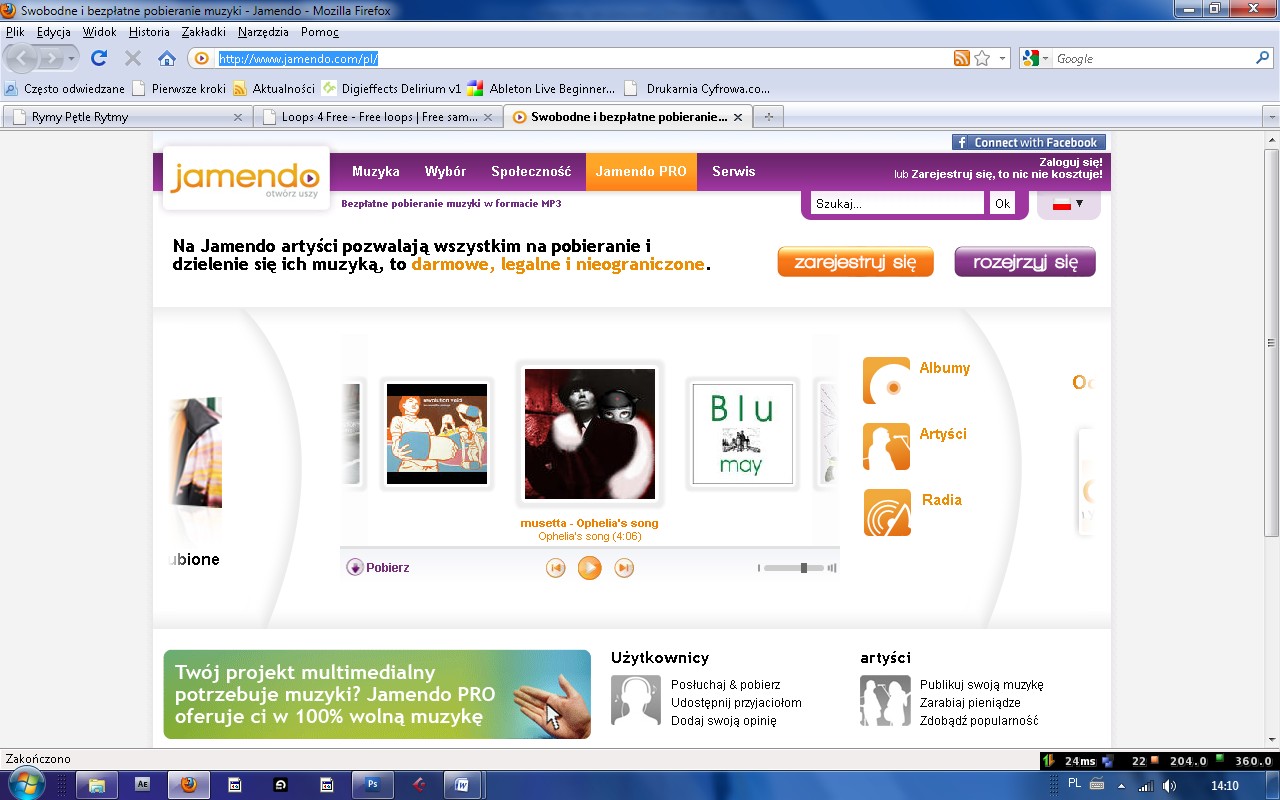1280x800 pixels.
Task: Open the address bar URL history dropdown
Action: (x=1003, y=58)
